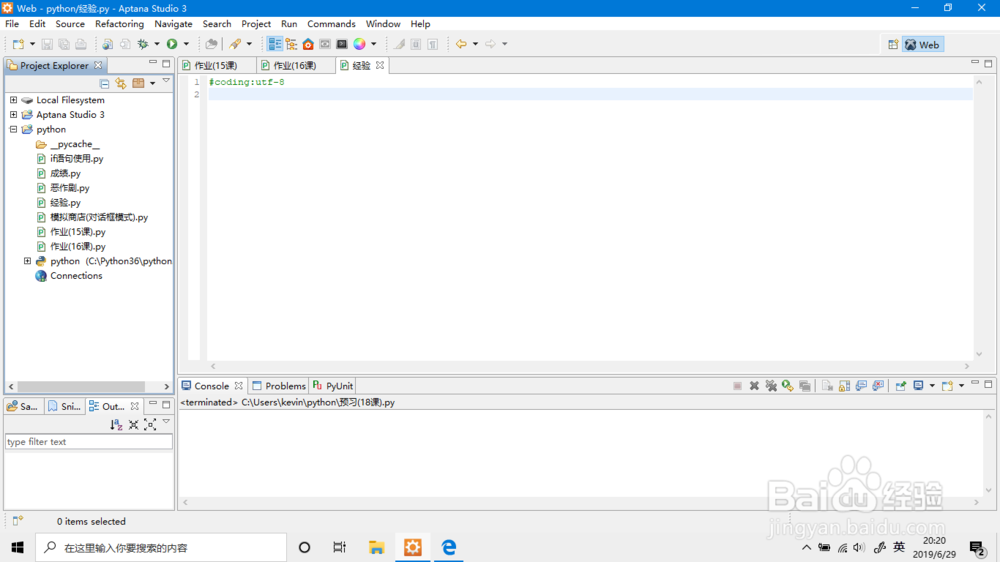Expand Aptana Studio 3 tree node
The image size is (1000, 562).
(x=13, y=115)
